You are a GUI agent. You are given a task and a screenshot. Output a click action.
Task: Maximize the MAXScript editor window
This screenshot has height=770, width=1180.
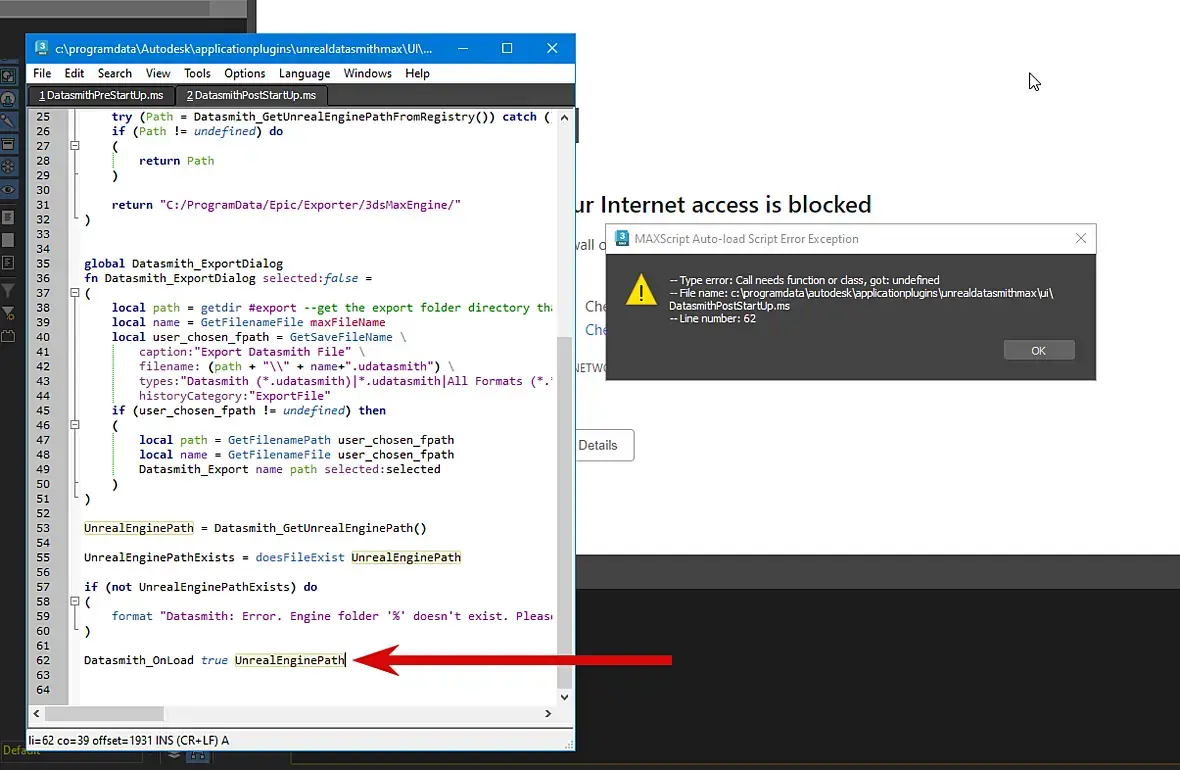[507, 48]
